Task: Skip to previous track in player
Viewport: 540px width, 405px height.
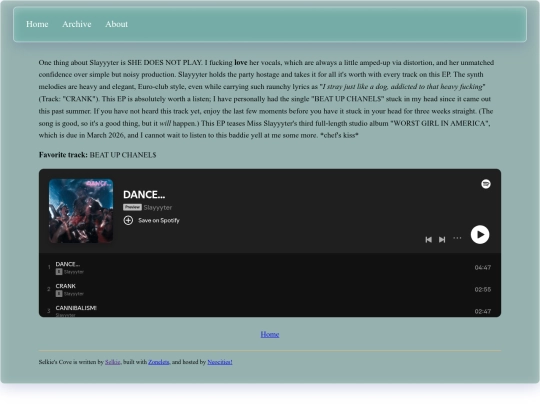Action: 428,239
